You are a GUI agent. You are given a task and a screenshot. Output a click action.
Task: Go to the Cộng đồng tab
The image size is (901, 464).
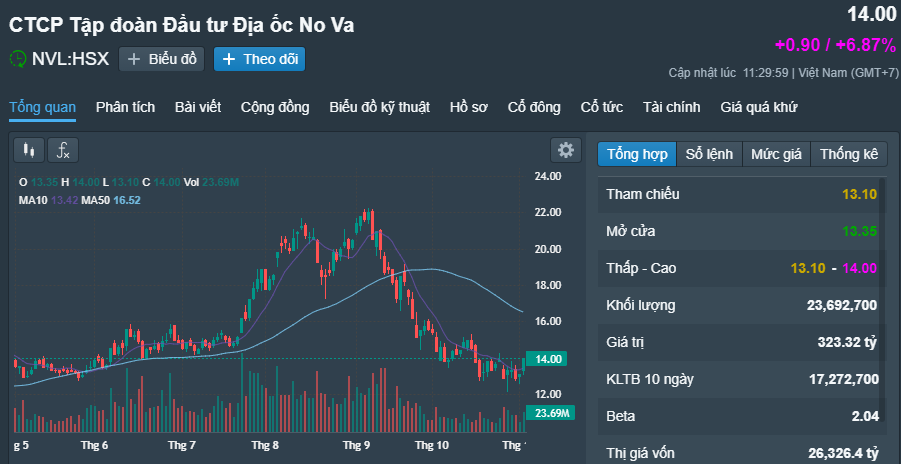coord(275,107)
